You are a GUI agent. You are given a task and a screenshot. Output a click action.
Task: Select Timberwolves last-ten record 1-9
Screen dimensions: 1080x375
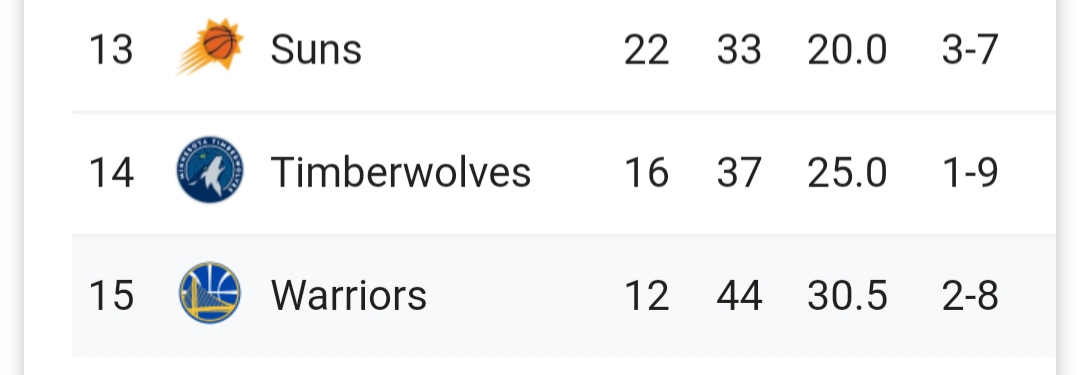(x=970, y=172)
